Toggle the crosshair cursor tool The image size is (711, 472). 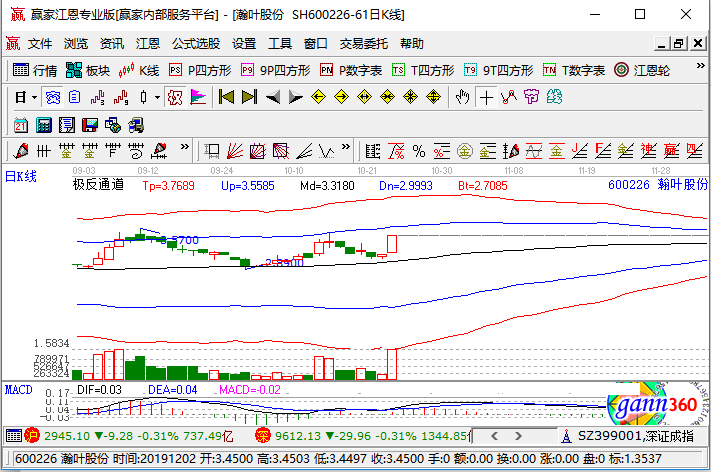(486, 97)
